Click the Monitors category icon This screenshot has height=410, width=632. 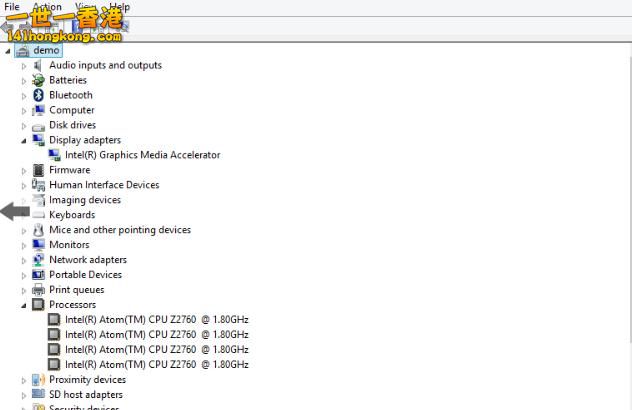tap(39, 245)
